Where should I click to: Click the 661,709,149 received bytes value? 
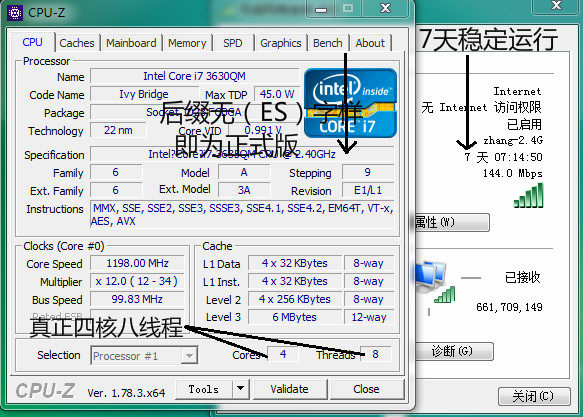[509, 307]
